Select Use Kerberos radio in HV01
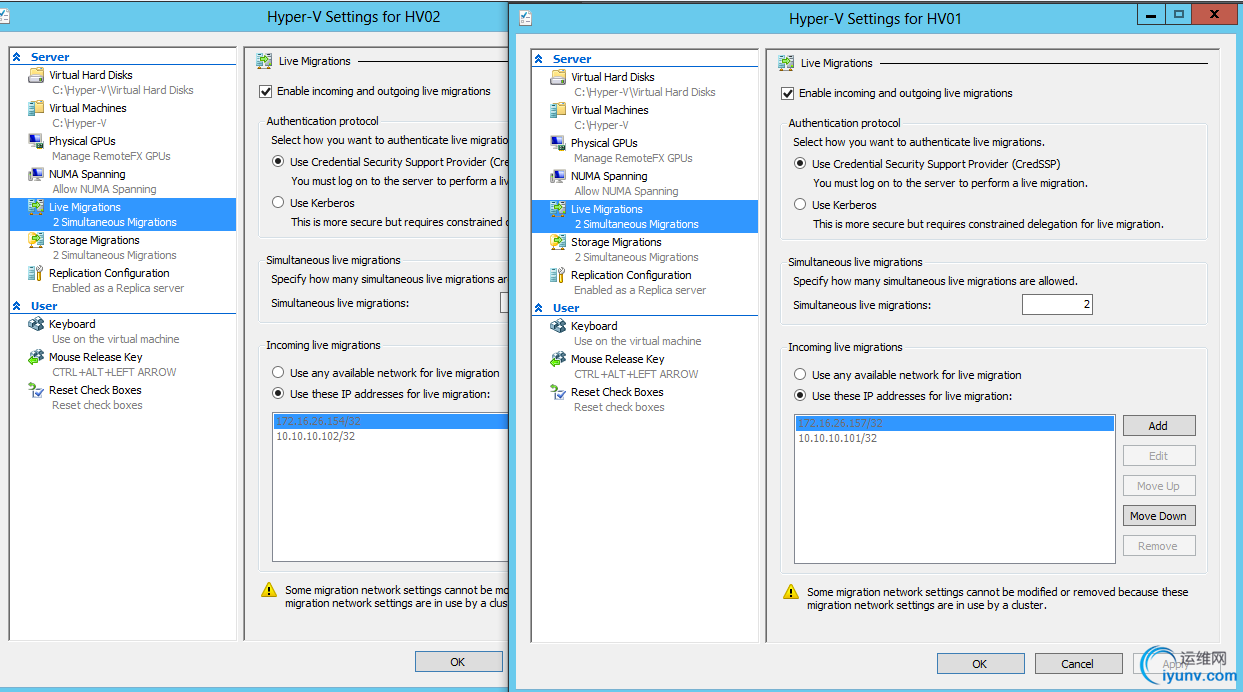Viewport: 1243px width, 692px height. point(800,205)
